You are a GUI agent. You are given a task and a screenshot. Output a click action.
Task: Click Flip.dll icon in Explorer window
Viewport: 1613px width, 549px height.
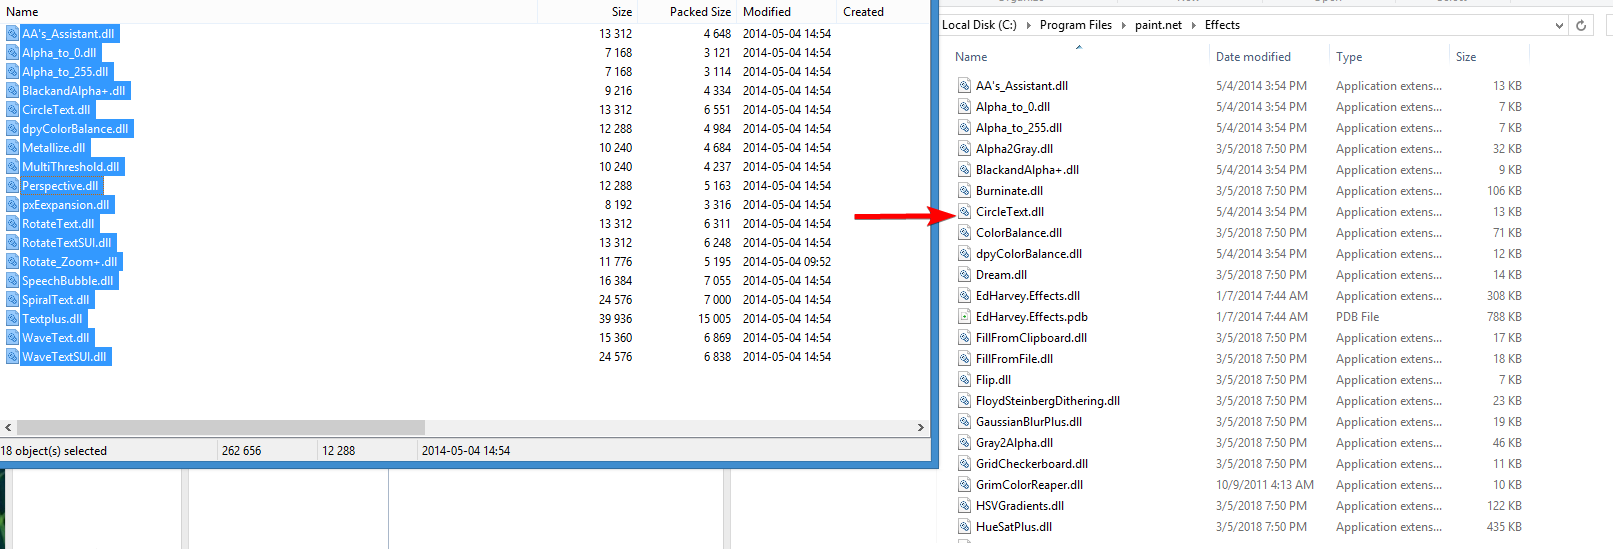[965, 380]
